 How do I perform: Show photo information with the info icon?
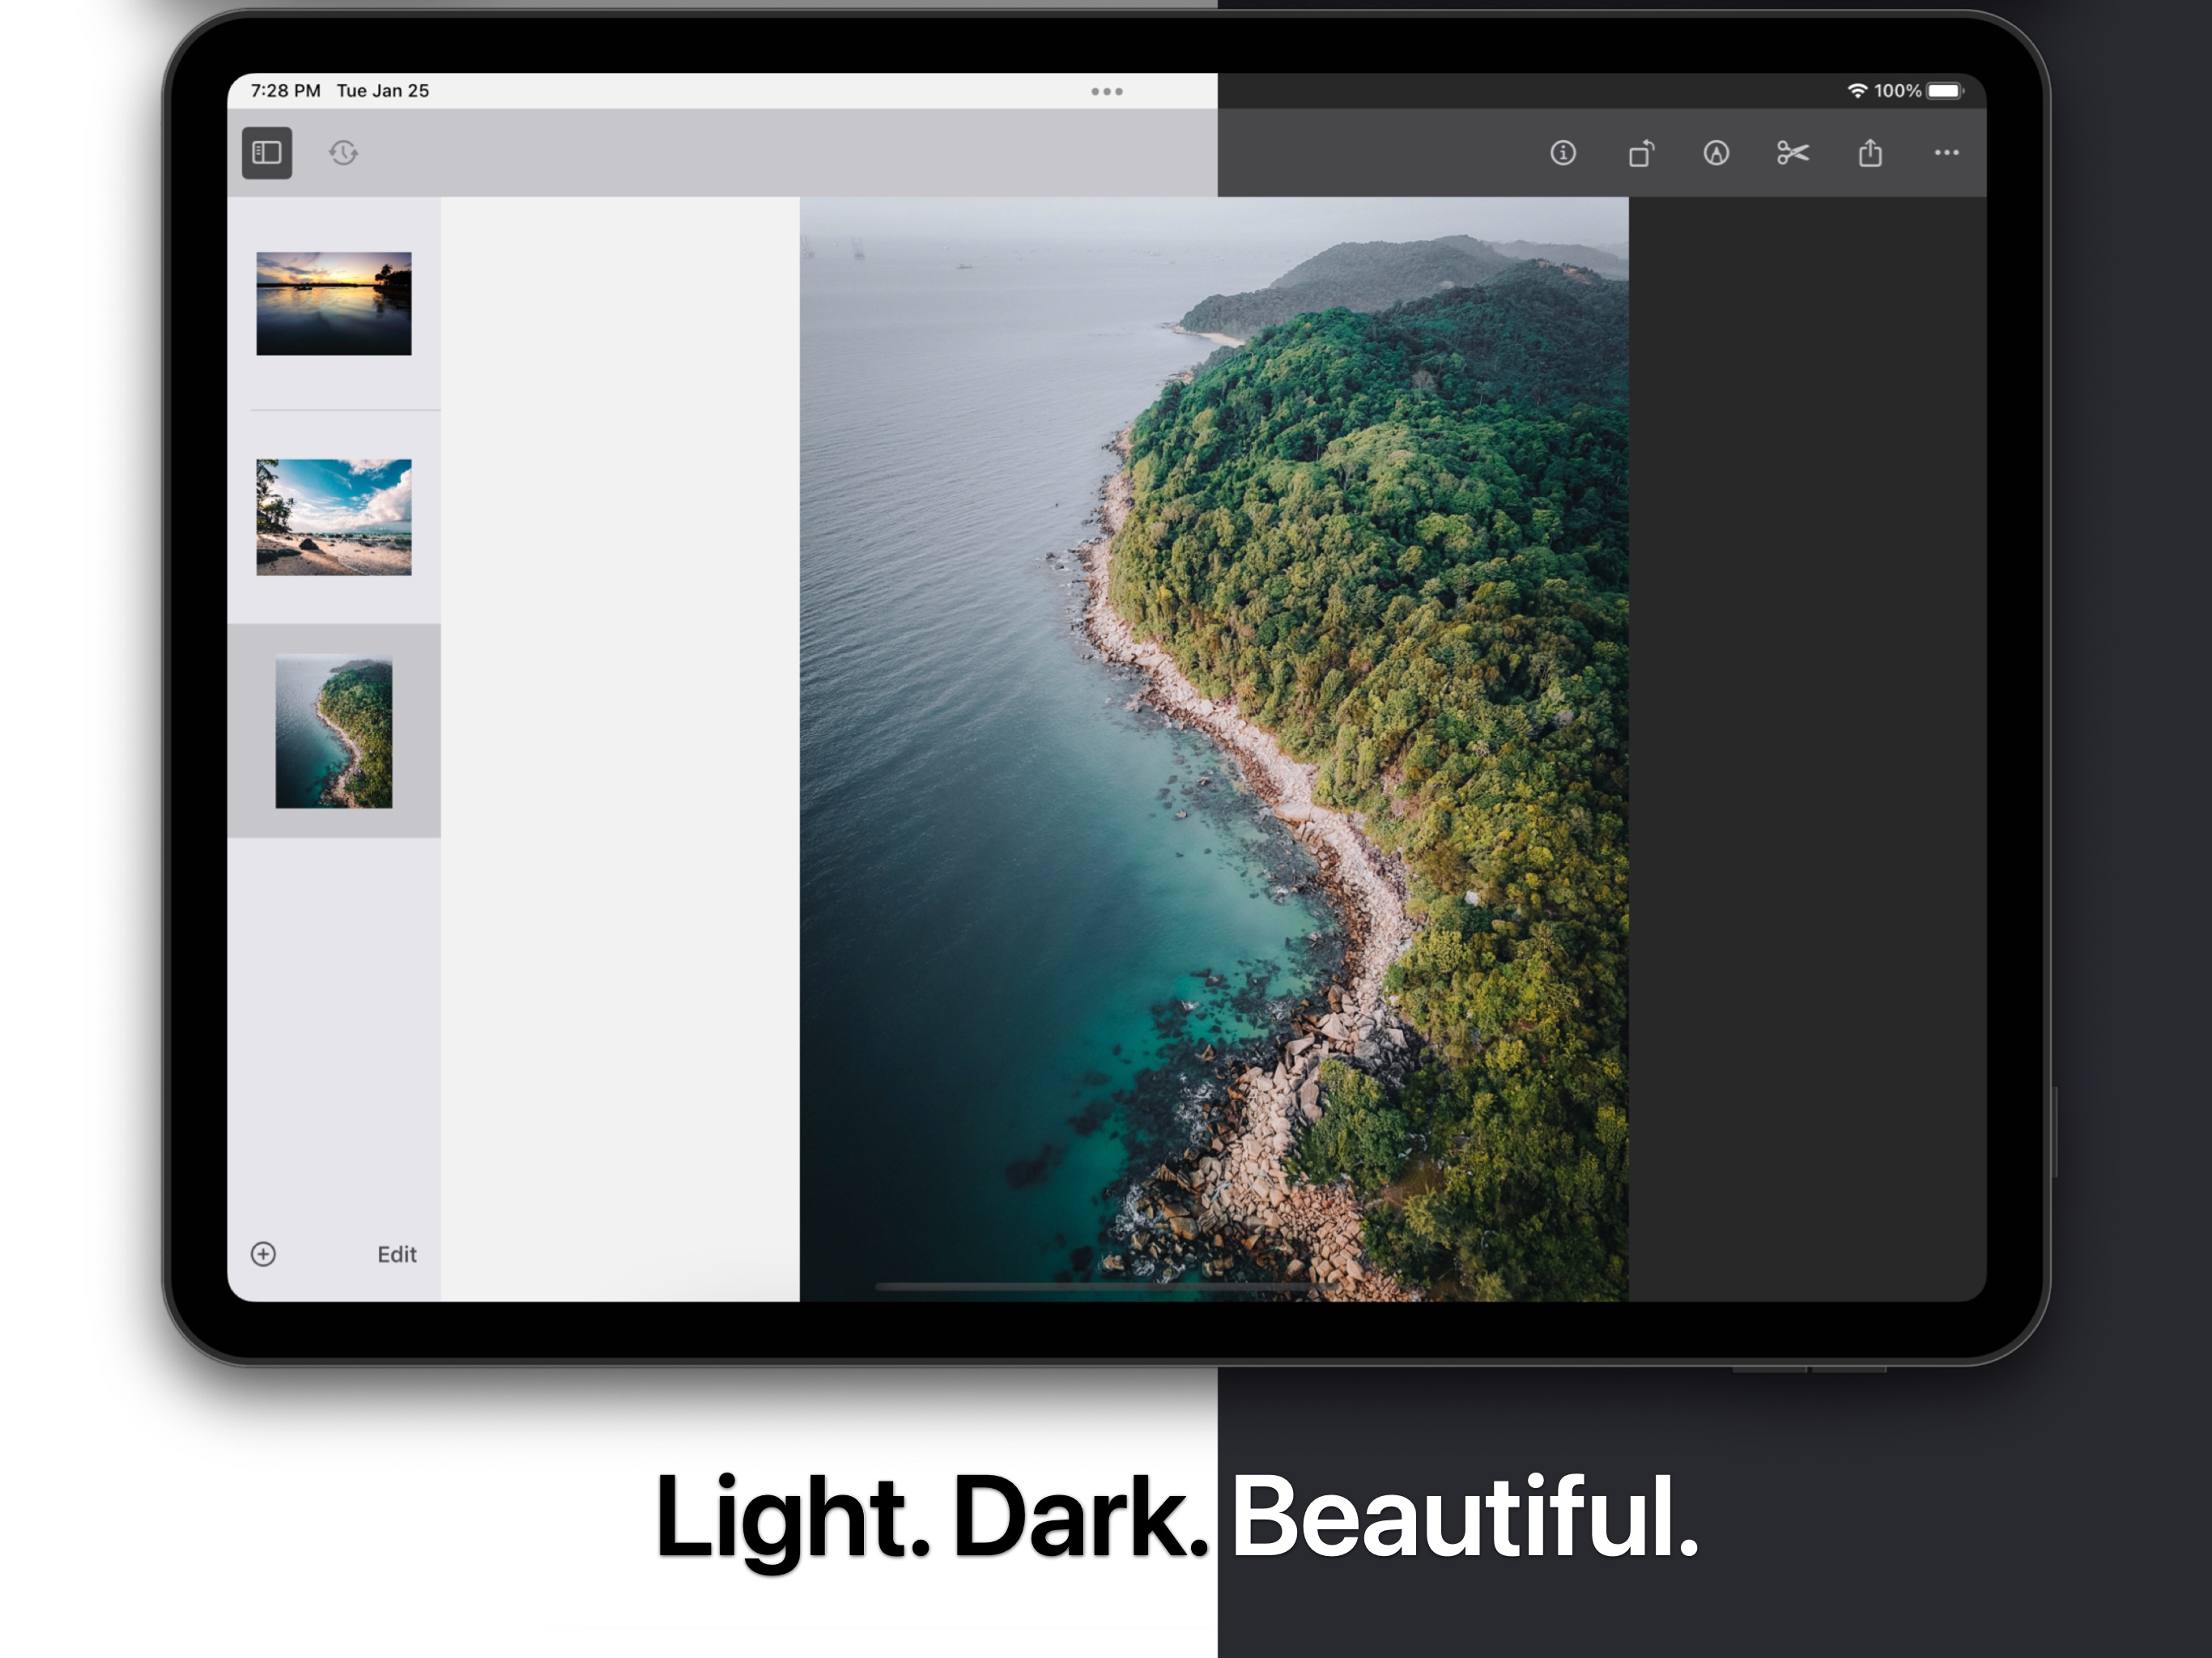[x=1563, y=153]
